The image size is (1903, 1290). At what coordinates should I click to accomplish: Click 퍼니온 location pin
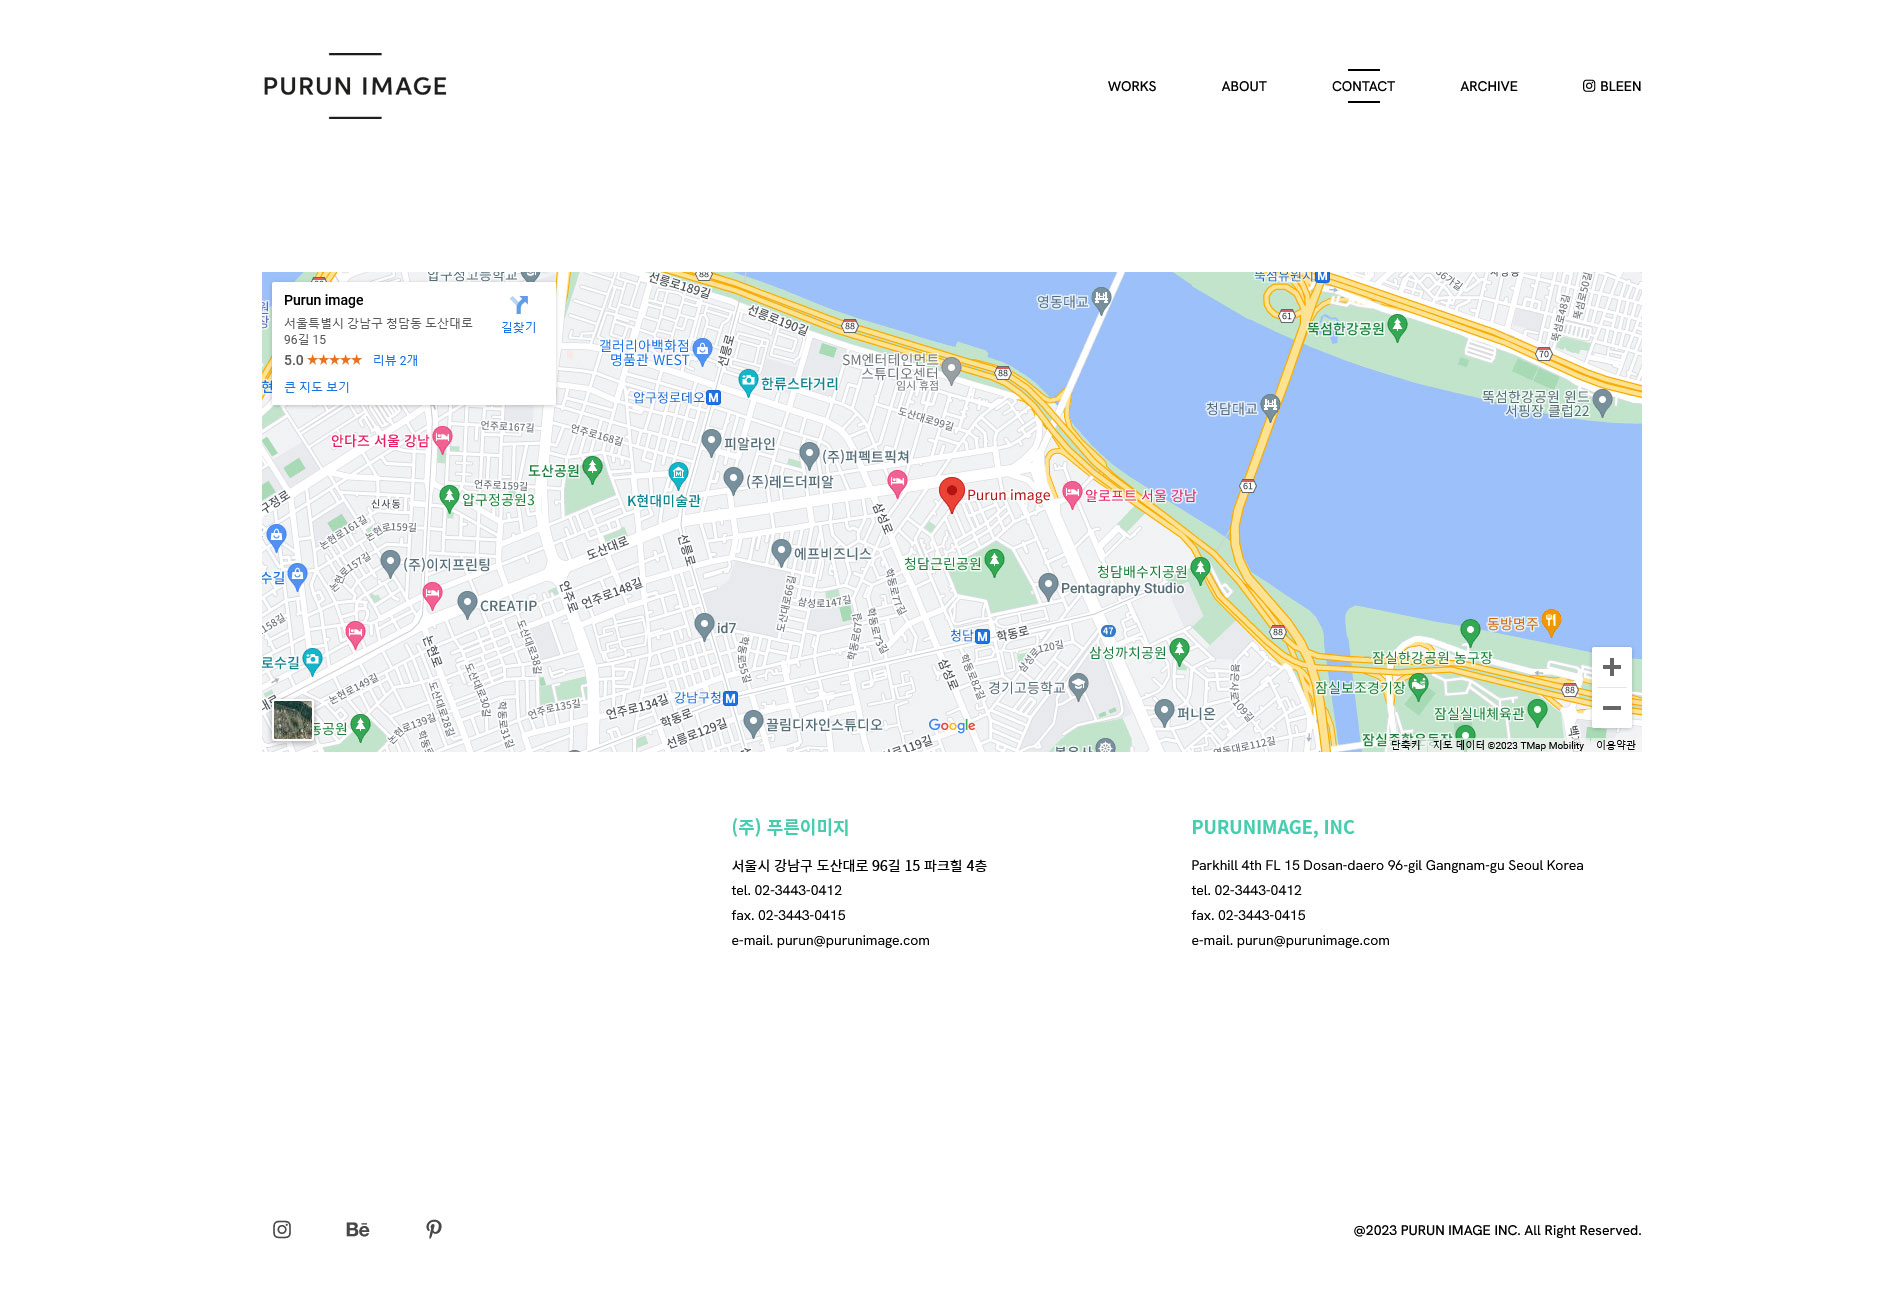[1163, 711]
